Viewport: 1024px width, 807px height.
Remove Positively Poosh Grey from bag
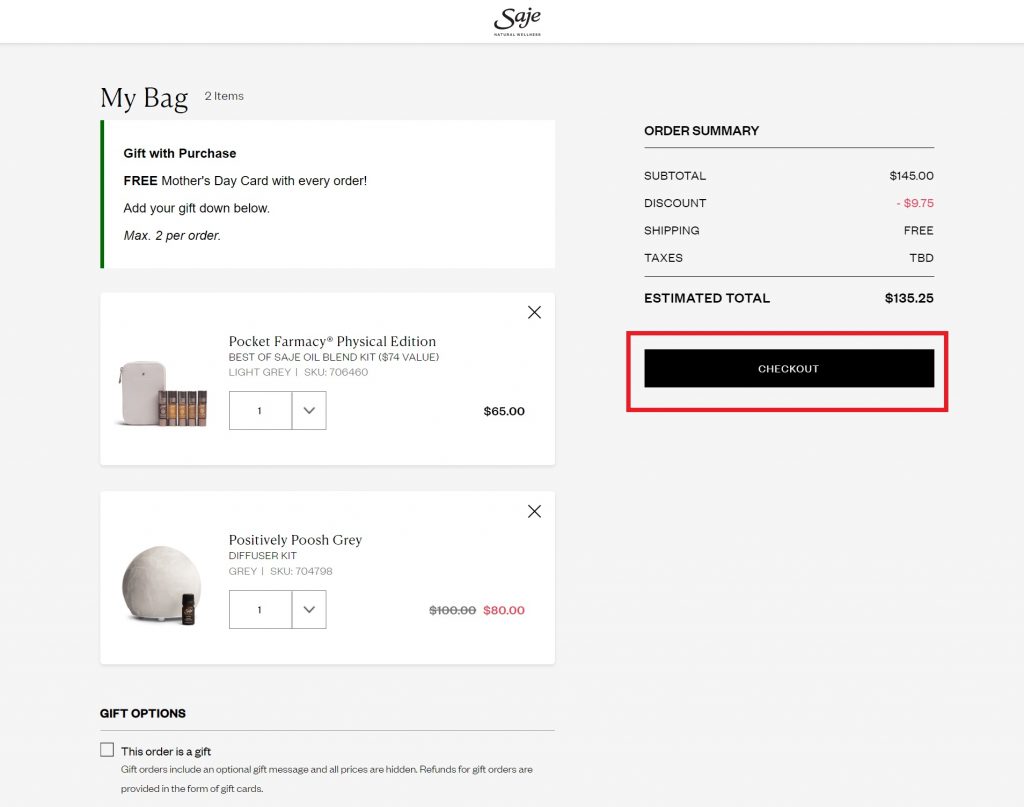[x=534, y=511]
